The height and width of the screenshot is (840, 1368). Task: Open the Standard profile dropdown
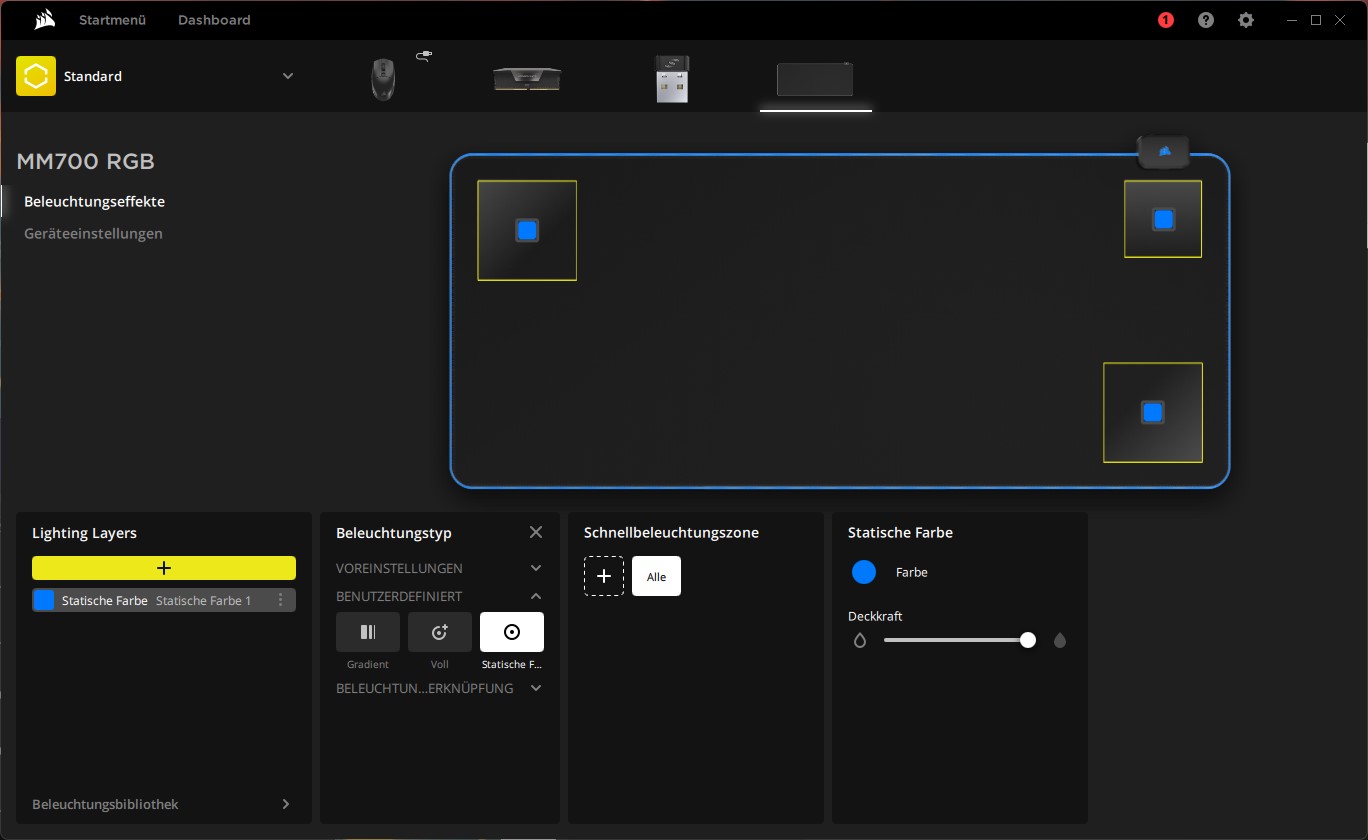pos(288,76)
